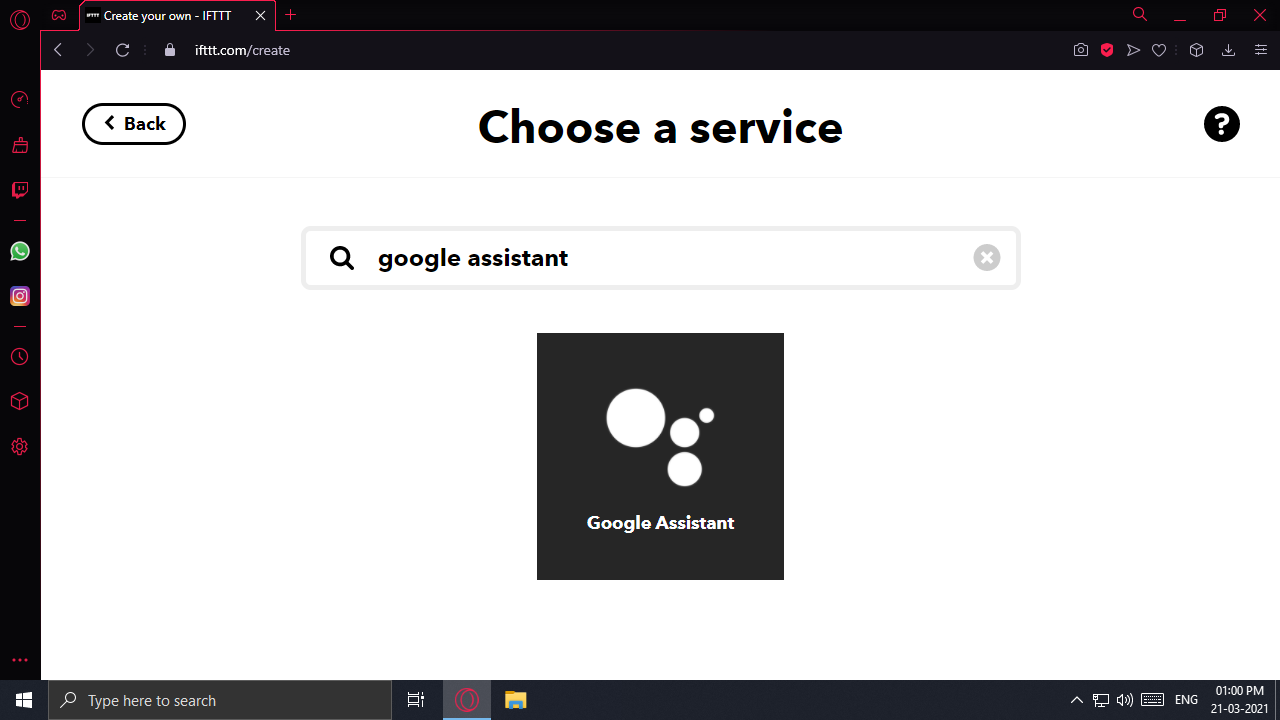This screenshot has width=1280, height=720.
Task: Open the site security padlock info
Action: (x=170, y=50)
